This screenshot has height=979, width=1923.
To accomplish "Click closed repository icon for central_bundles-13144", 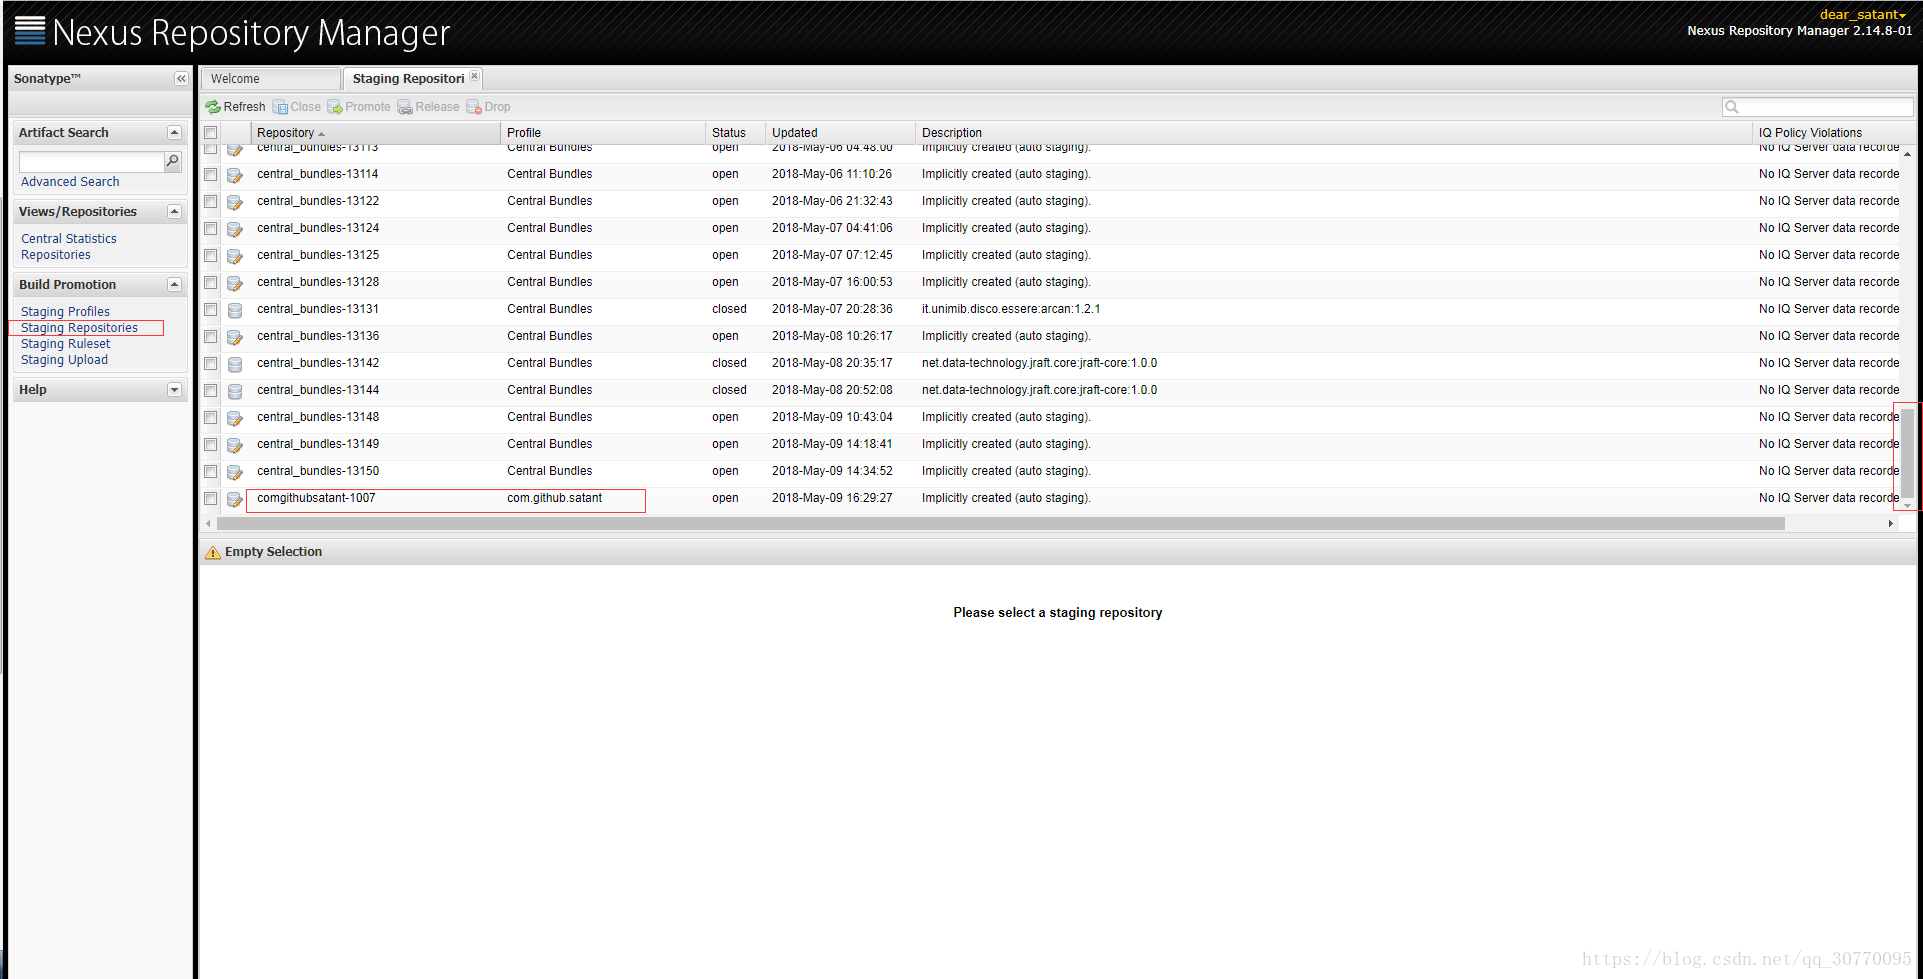I will click(x=235, y=391).
